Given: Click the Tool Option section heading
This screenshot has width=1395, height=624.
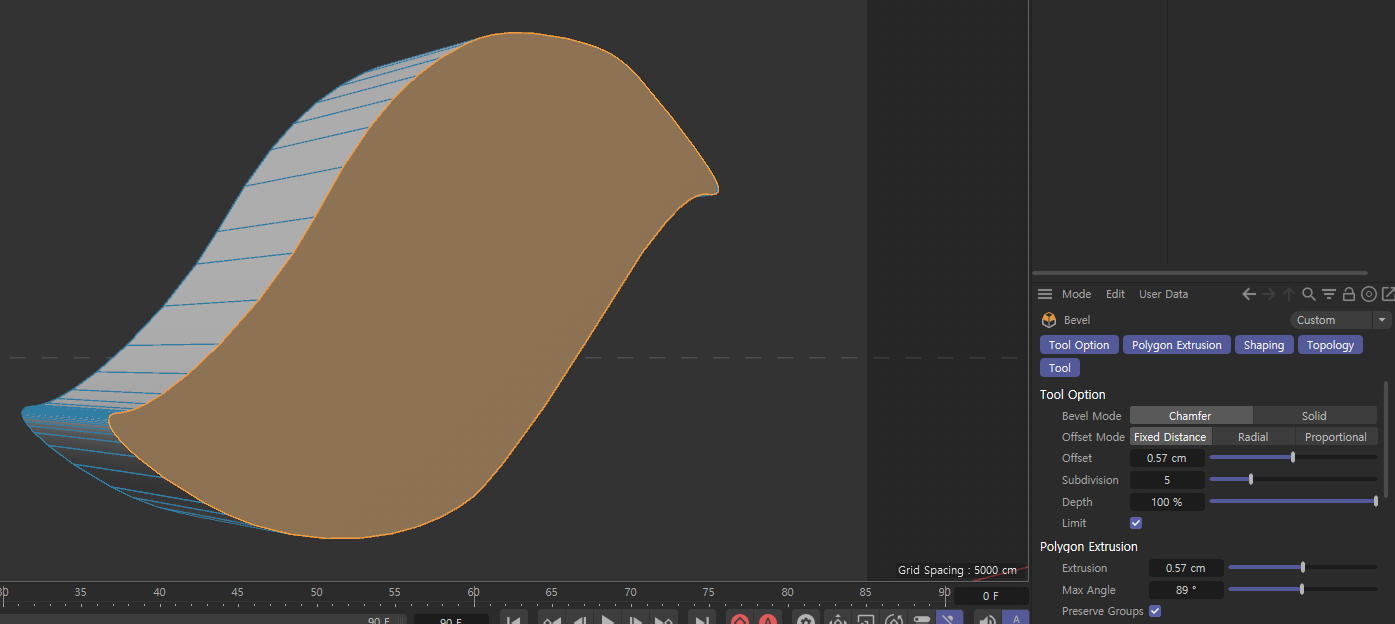Looking at the screenshot, I should 1072,395.
